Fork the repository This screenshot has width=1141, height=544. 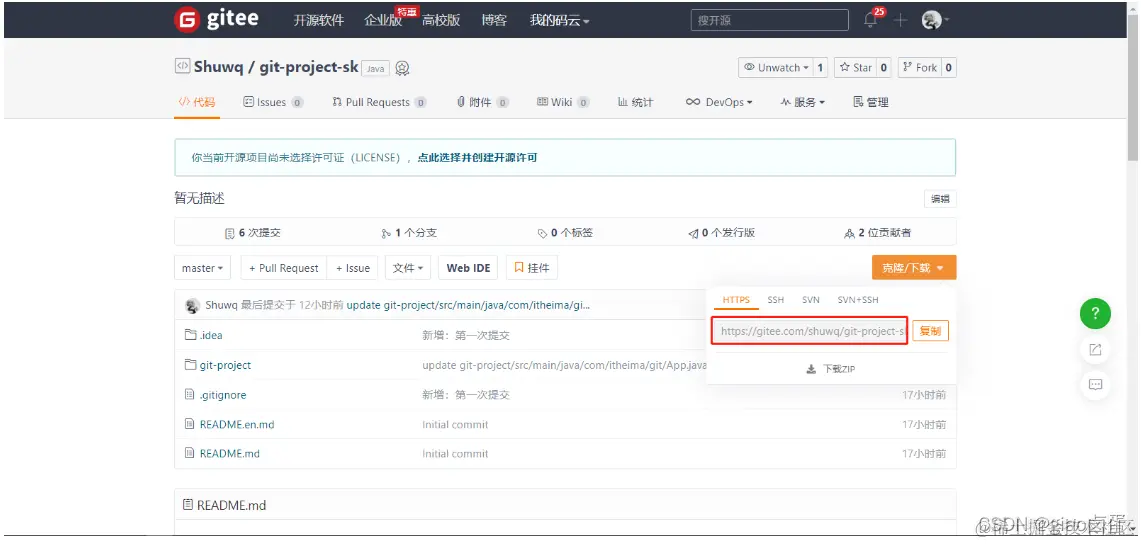[x=920, y=68]
